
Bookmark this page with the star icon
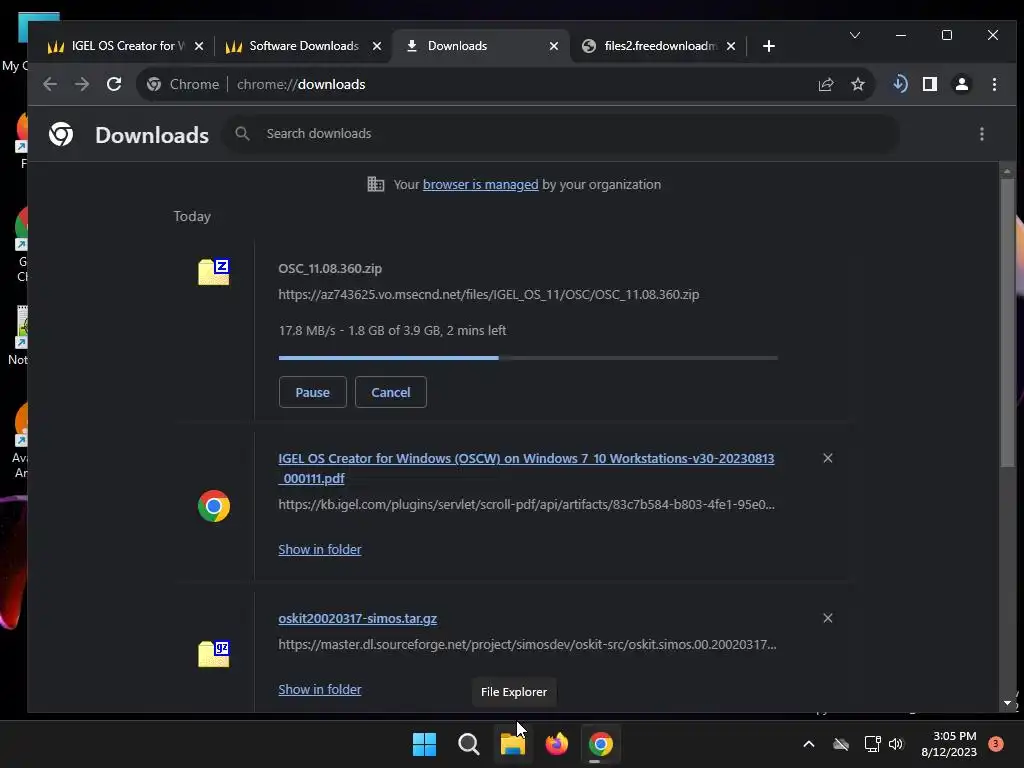858,84
